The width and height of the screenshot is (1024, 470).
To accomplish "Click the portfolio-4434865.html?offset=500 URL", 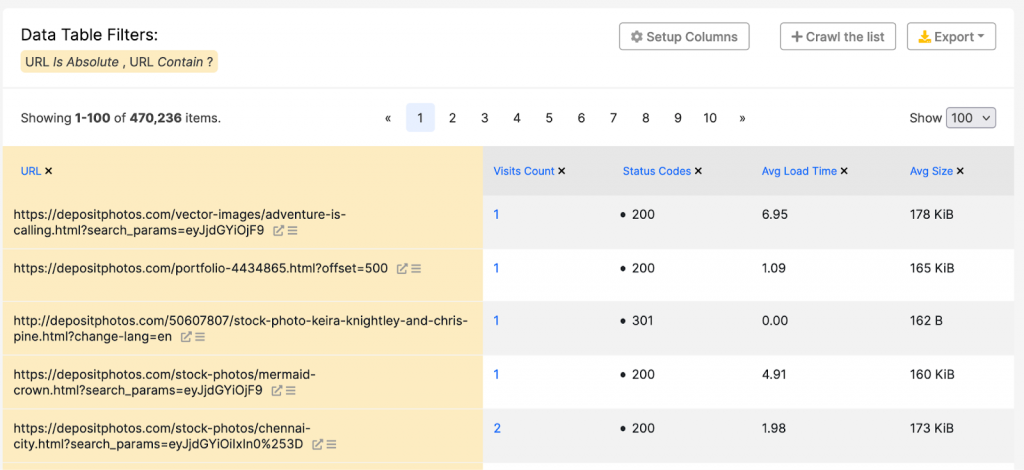I will pos(200,268).
